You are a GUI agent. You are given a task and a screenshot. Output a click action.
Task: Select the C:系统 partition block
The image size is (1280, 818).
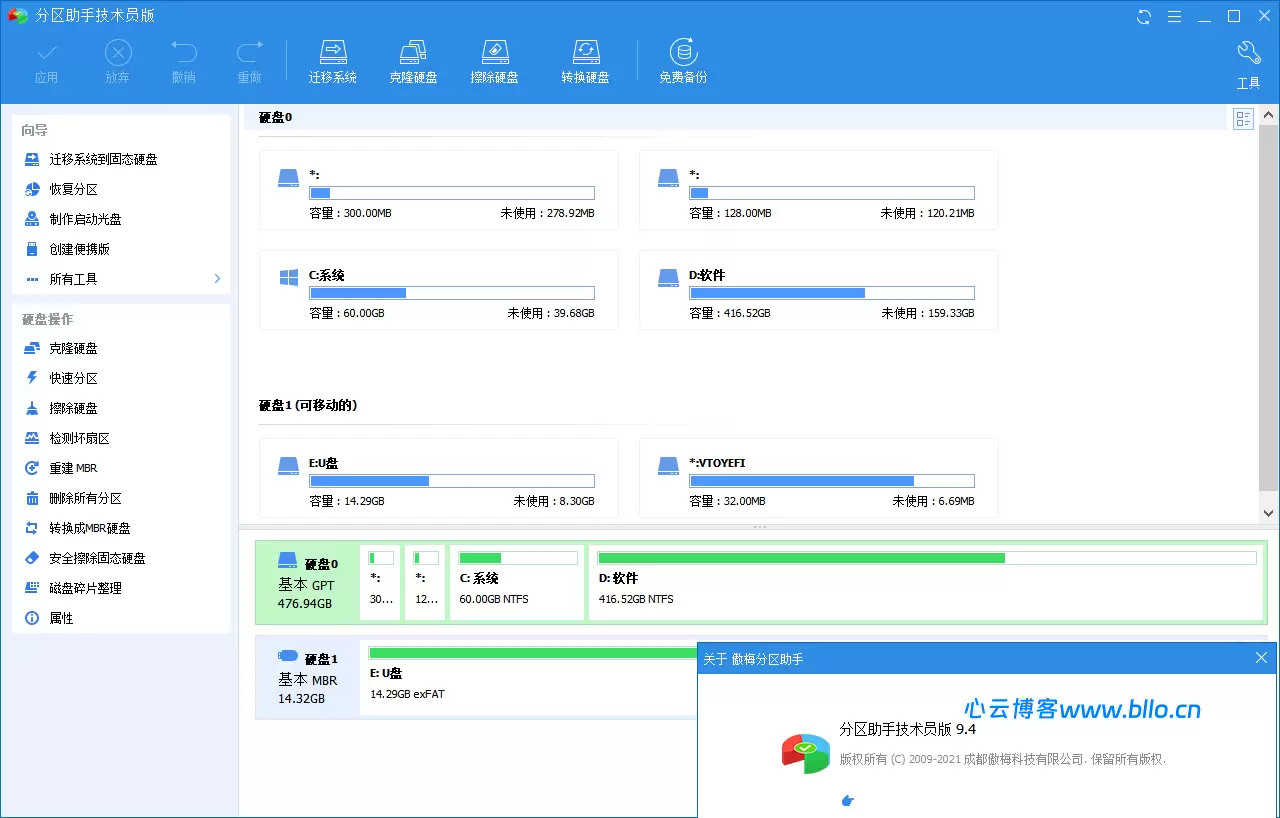(x=517, y=582)
